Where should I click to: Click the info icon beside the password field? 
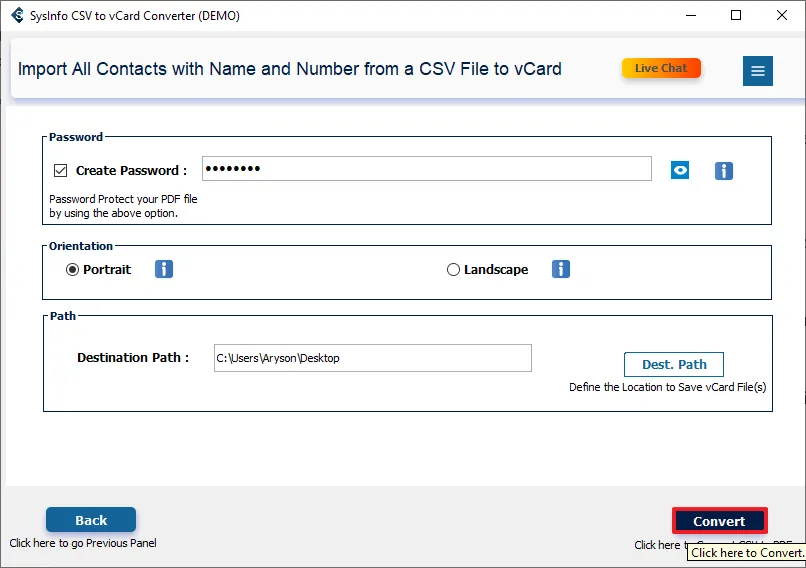pyautogui.click(x=724, y=171)
